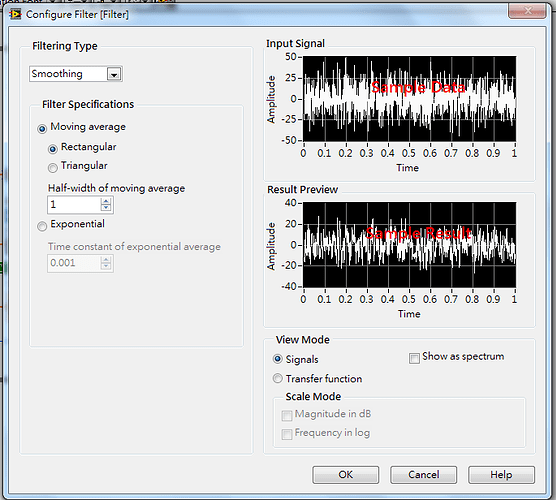Image resolution: width=556 pixels, height=500 pixels.
Task: Switch view mode to Transfer function
Action: [x=278, y=378]
